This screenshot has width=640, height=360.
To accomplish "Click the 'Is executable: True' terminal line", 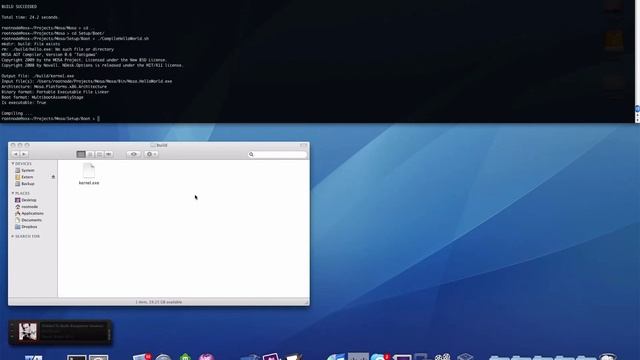I will pyautogui.click(x=24, y=103).
